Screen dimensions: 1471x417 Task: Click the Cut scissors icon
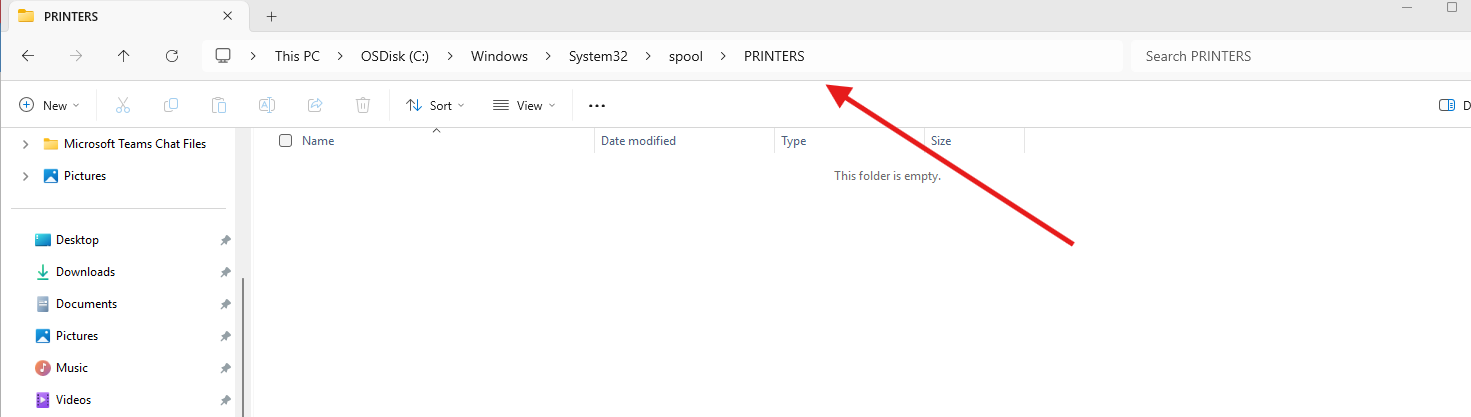pos(123,105)
